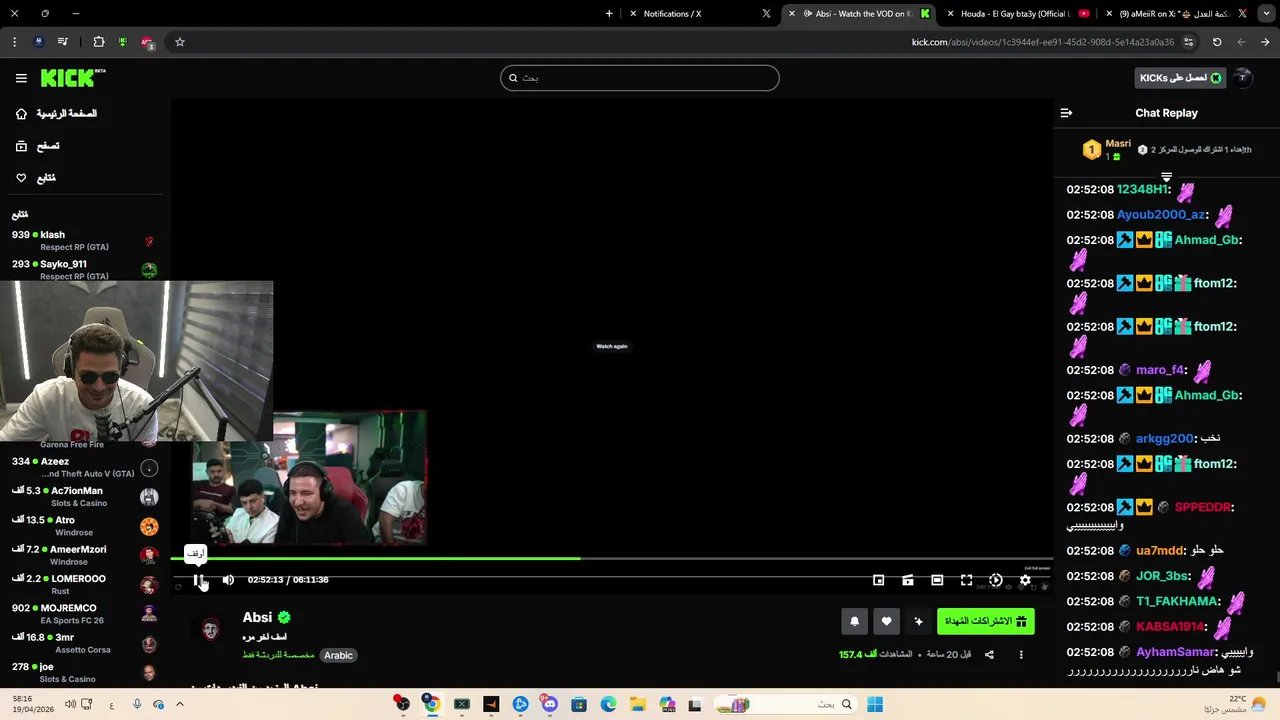The width and height of the screenshot is (1280, 720).
Task: Pause the video with the pause button
Action: click(x=198, y=580)
